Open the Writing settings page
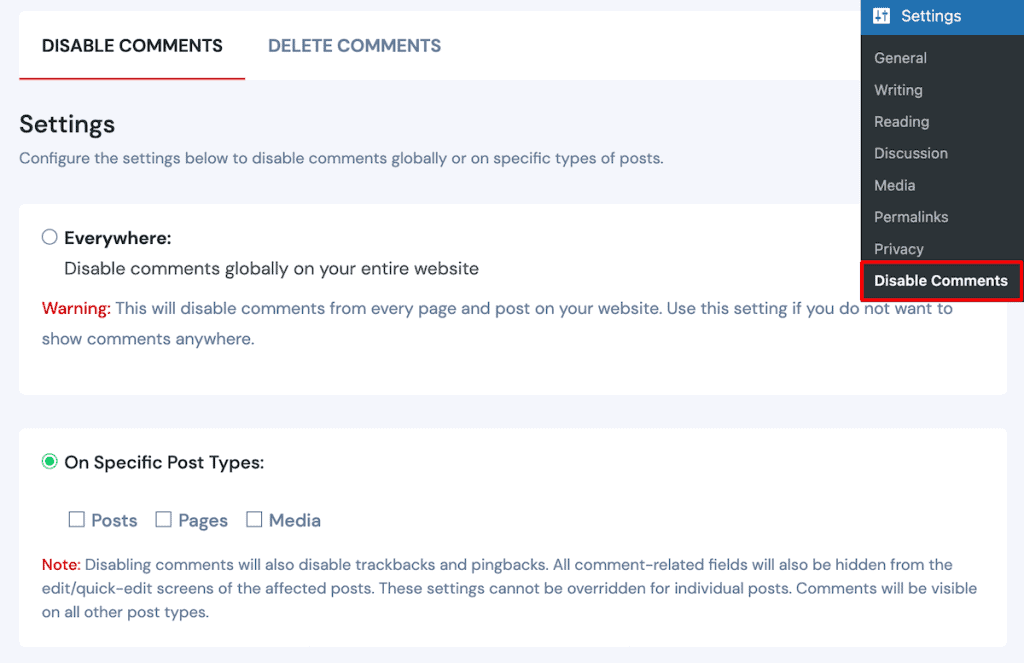 pos(898,89)
